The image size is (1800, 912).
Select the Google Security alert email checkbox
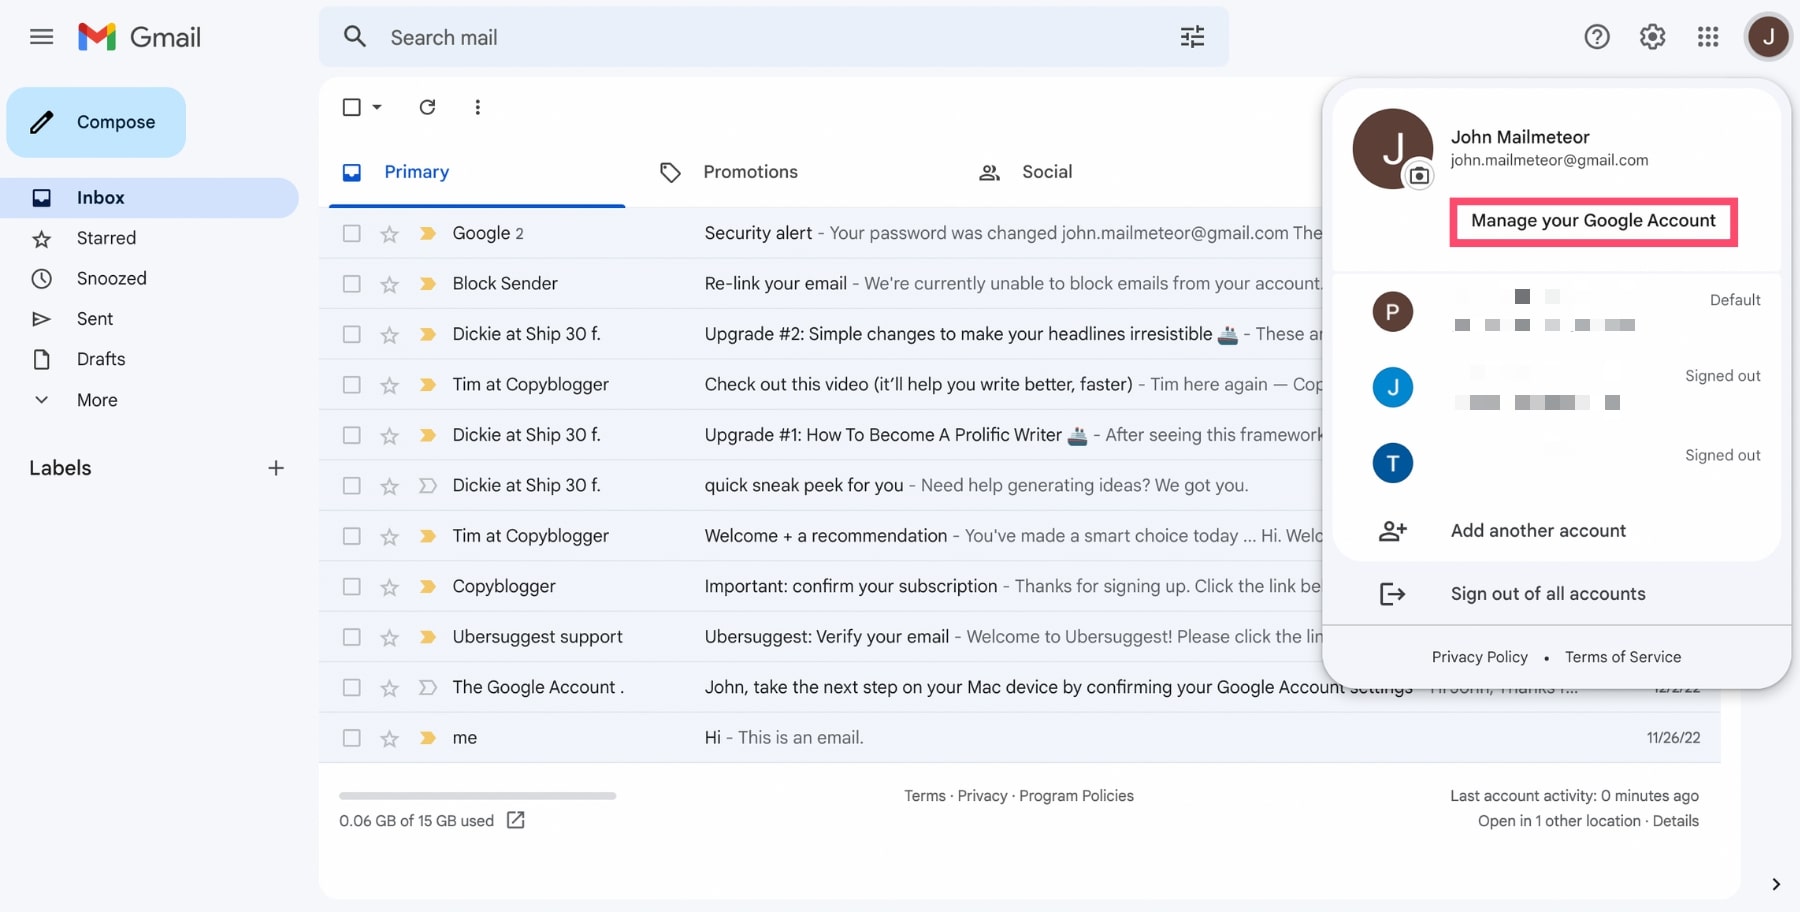(351, 233)
